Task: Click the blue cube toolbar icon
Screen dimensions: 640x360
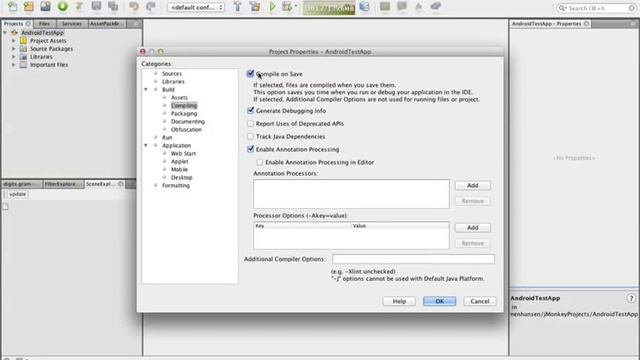Action: 364,7
